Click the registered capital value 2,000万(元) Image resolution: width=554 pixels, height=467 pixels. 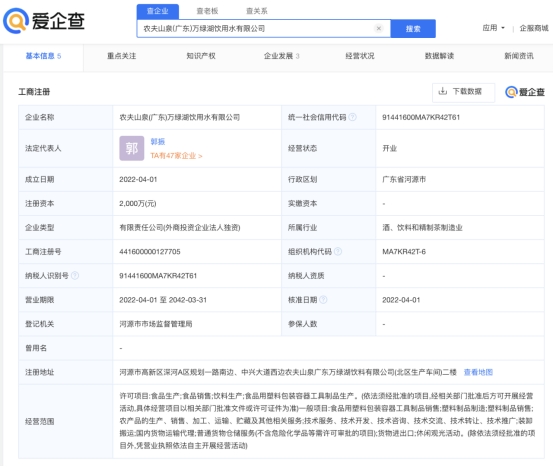tap(138, 203)
